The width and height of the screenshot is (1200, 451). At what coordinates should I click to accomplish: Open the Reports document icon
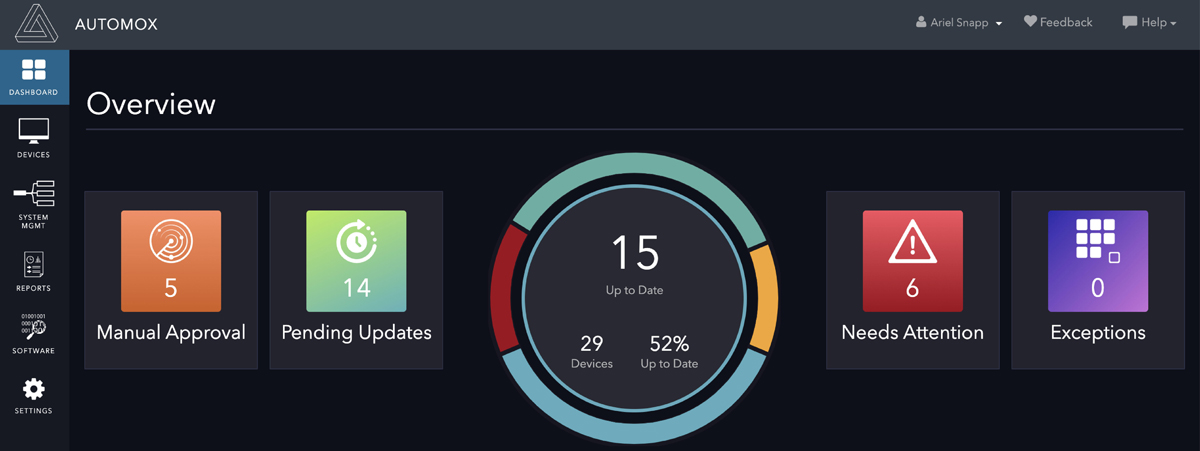pyautogui.click(x=34, y=265)
